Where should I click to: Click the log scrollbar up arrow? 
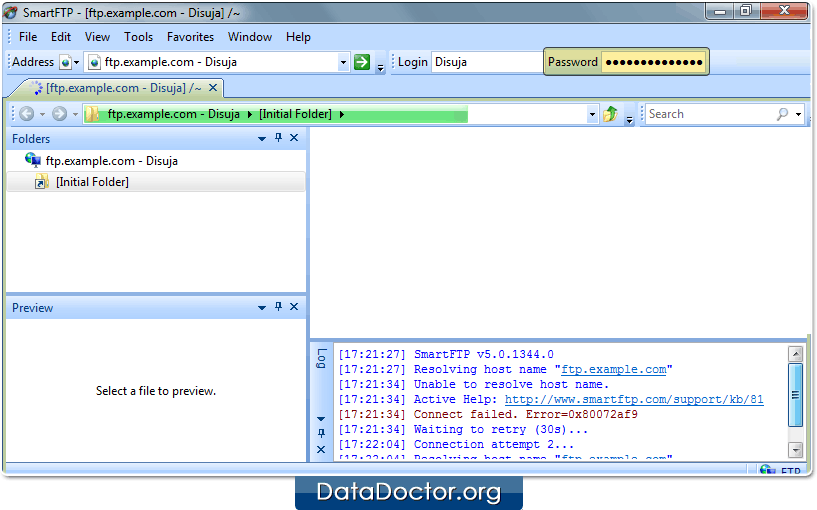coord(796,354)
